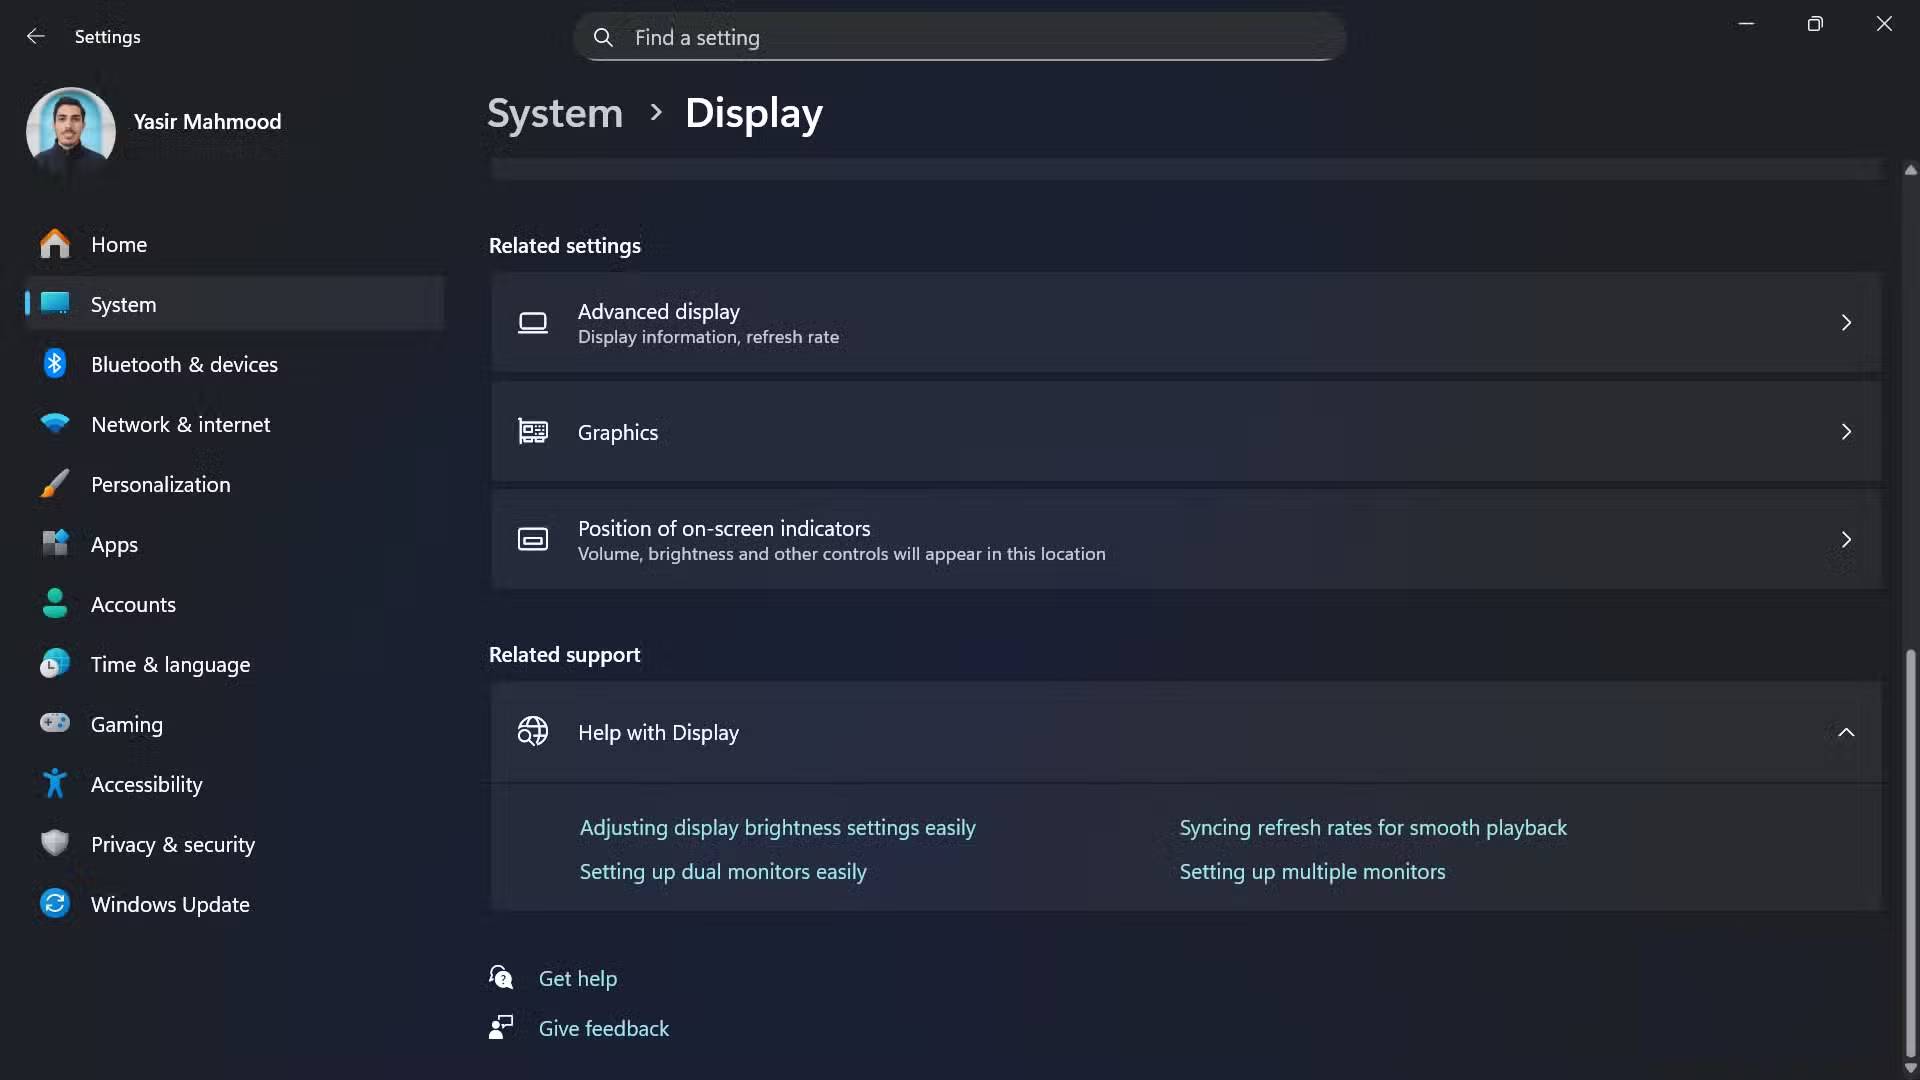1920x1080 pixels.
Task: Open Position of on-screen indicators chevron
Action: [1845, 540]
